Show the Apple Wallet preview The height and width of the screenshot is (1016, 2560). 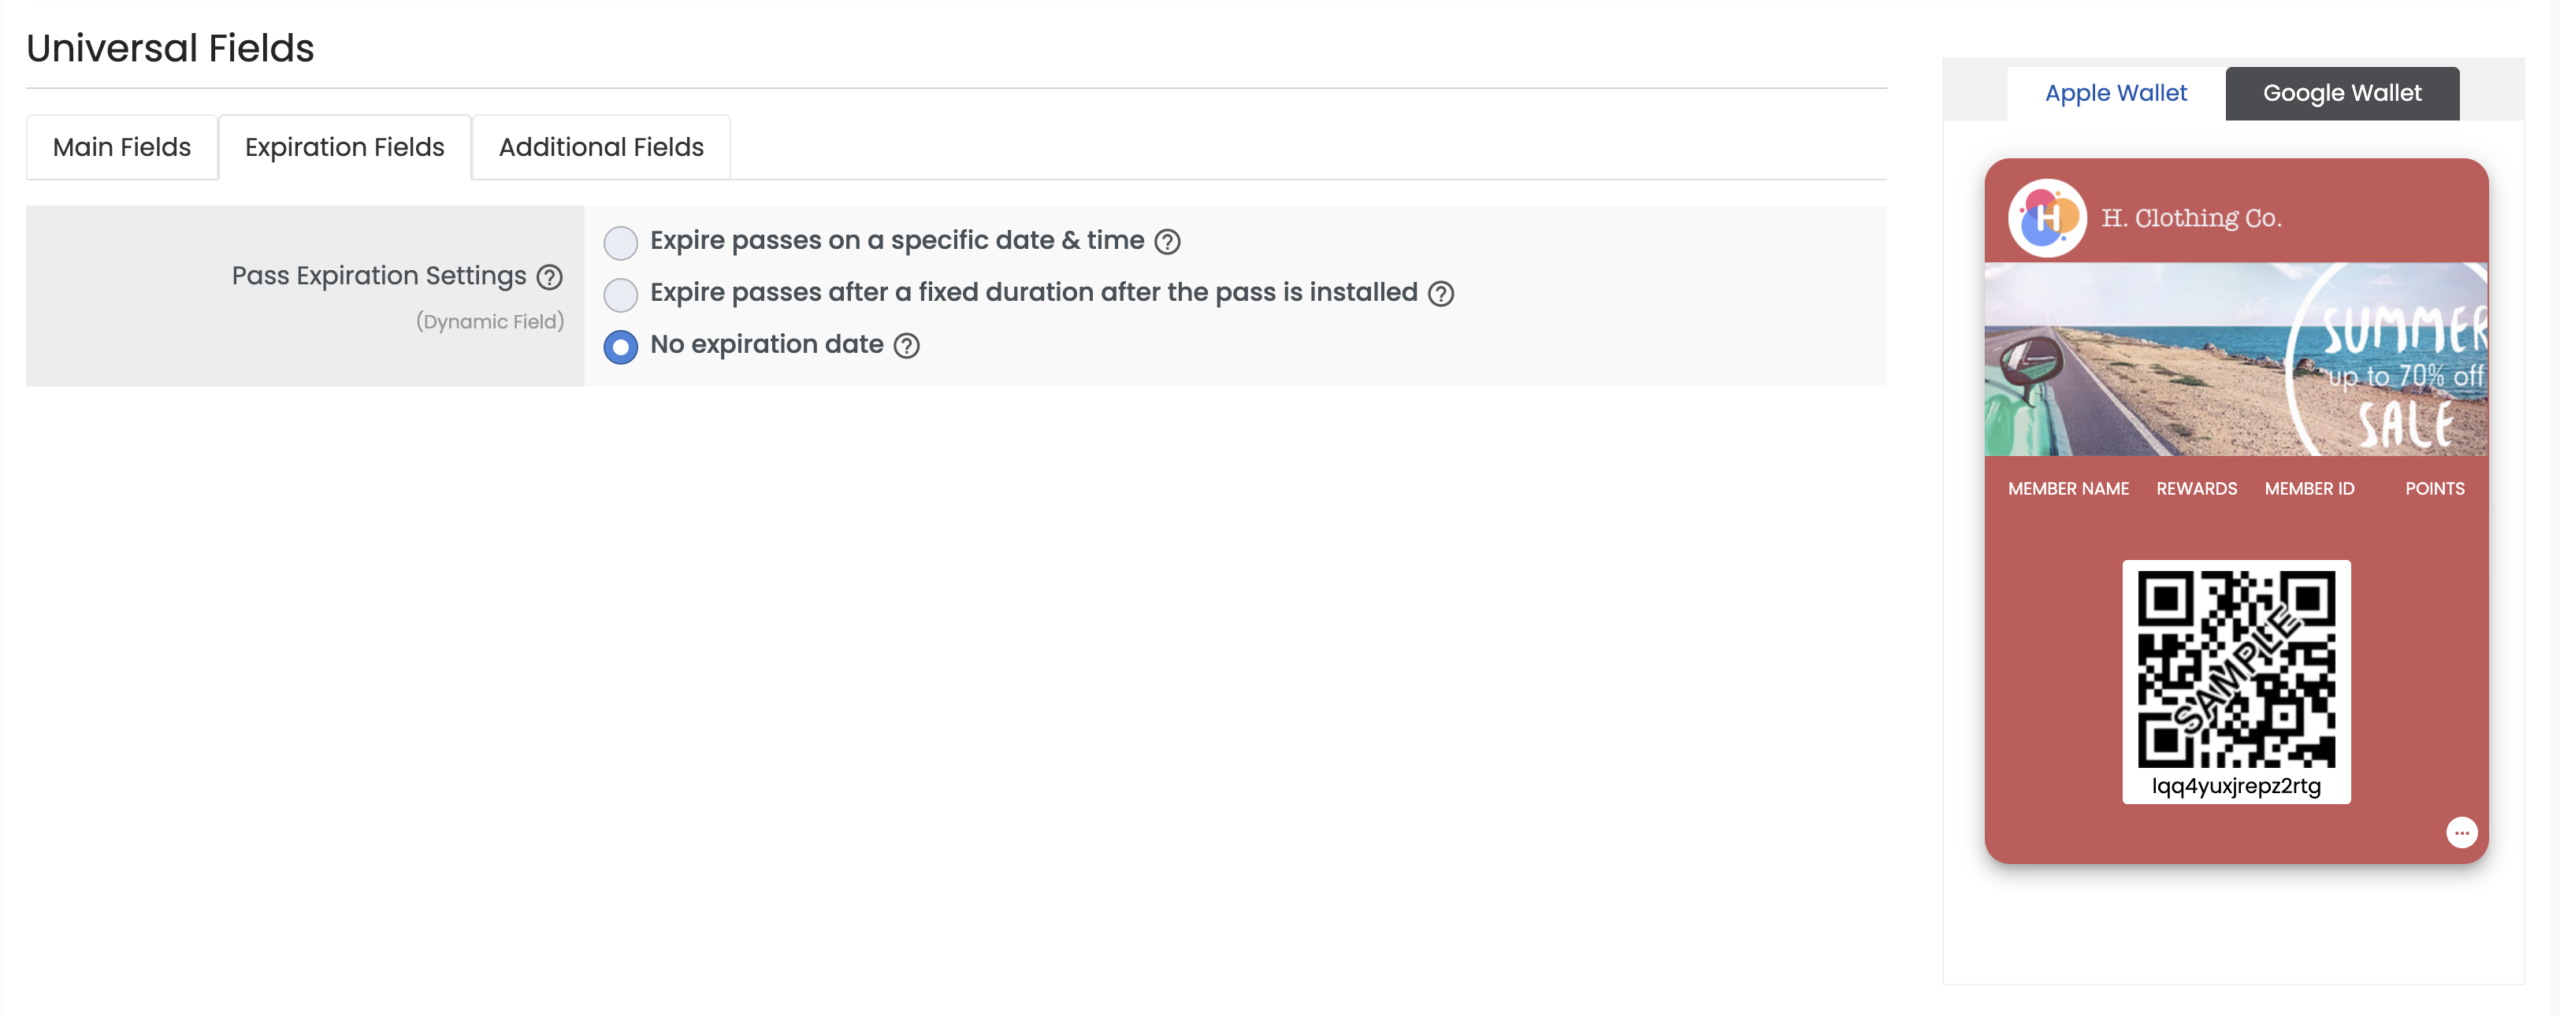2116,94
